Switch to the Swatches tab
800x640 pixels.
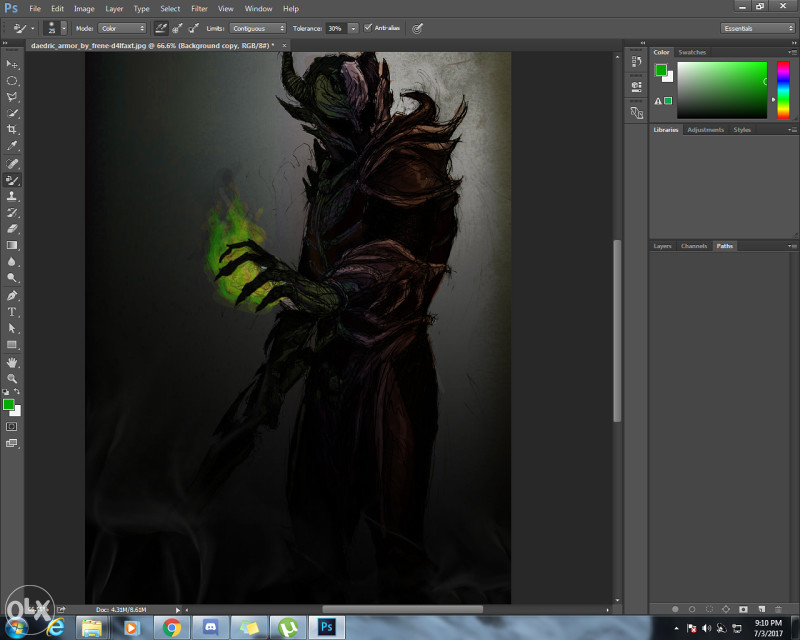(692, 52)
